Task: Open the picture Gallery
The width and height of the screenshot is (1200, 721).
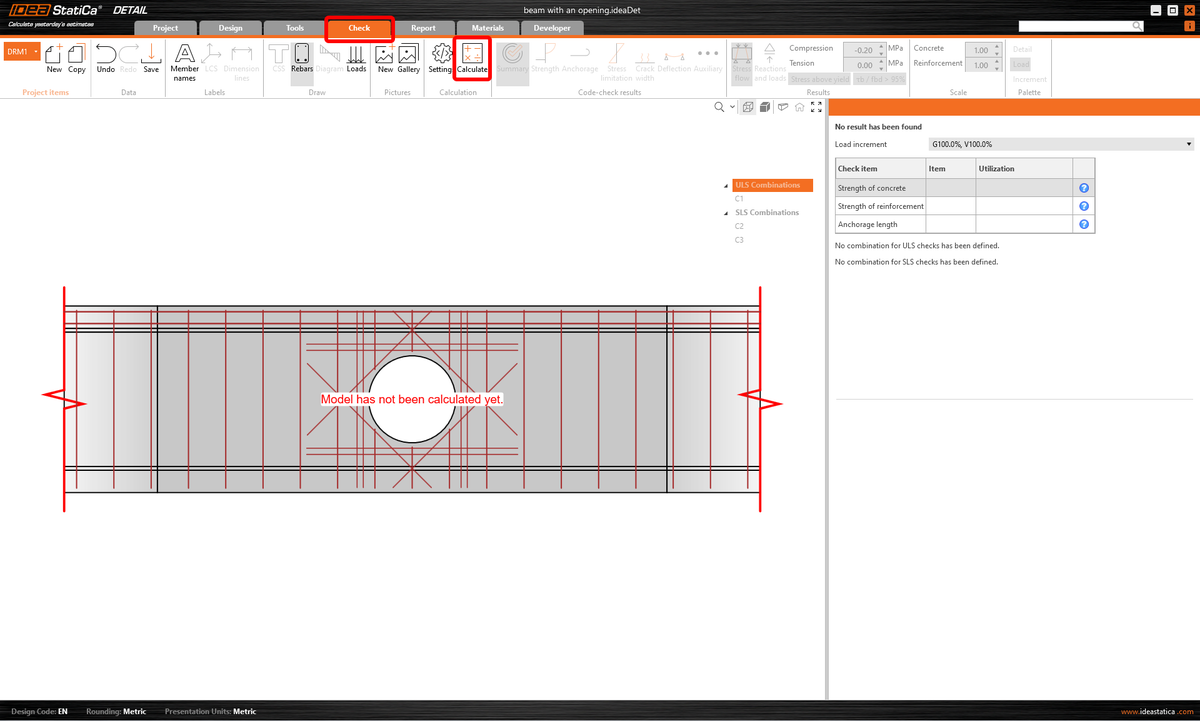Action: point(408,60)
